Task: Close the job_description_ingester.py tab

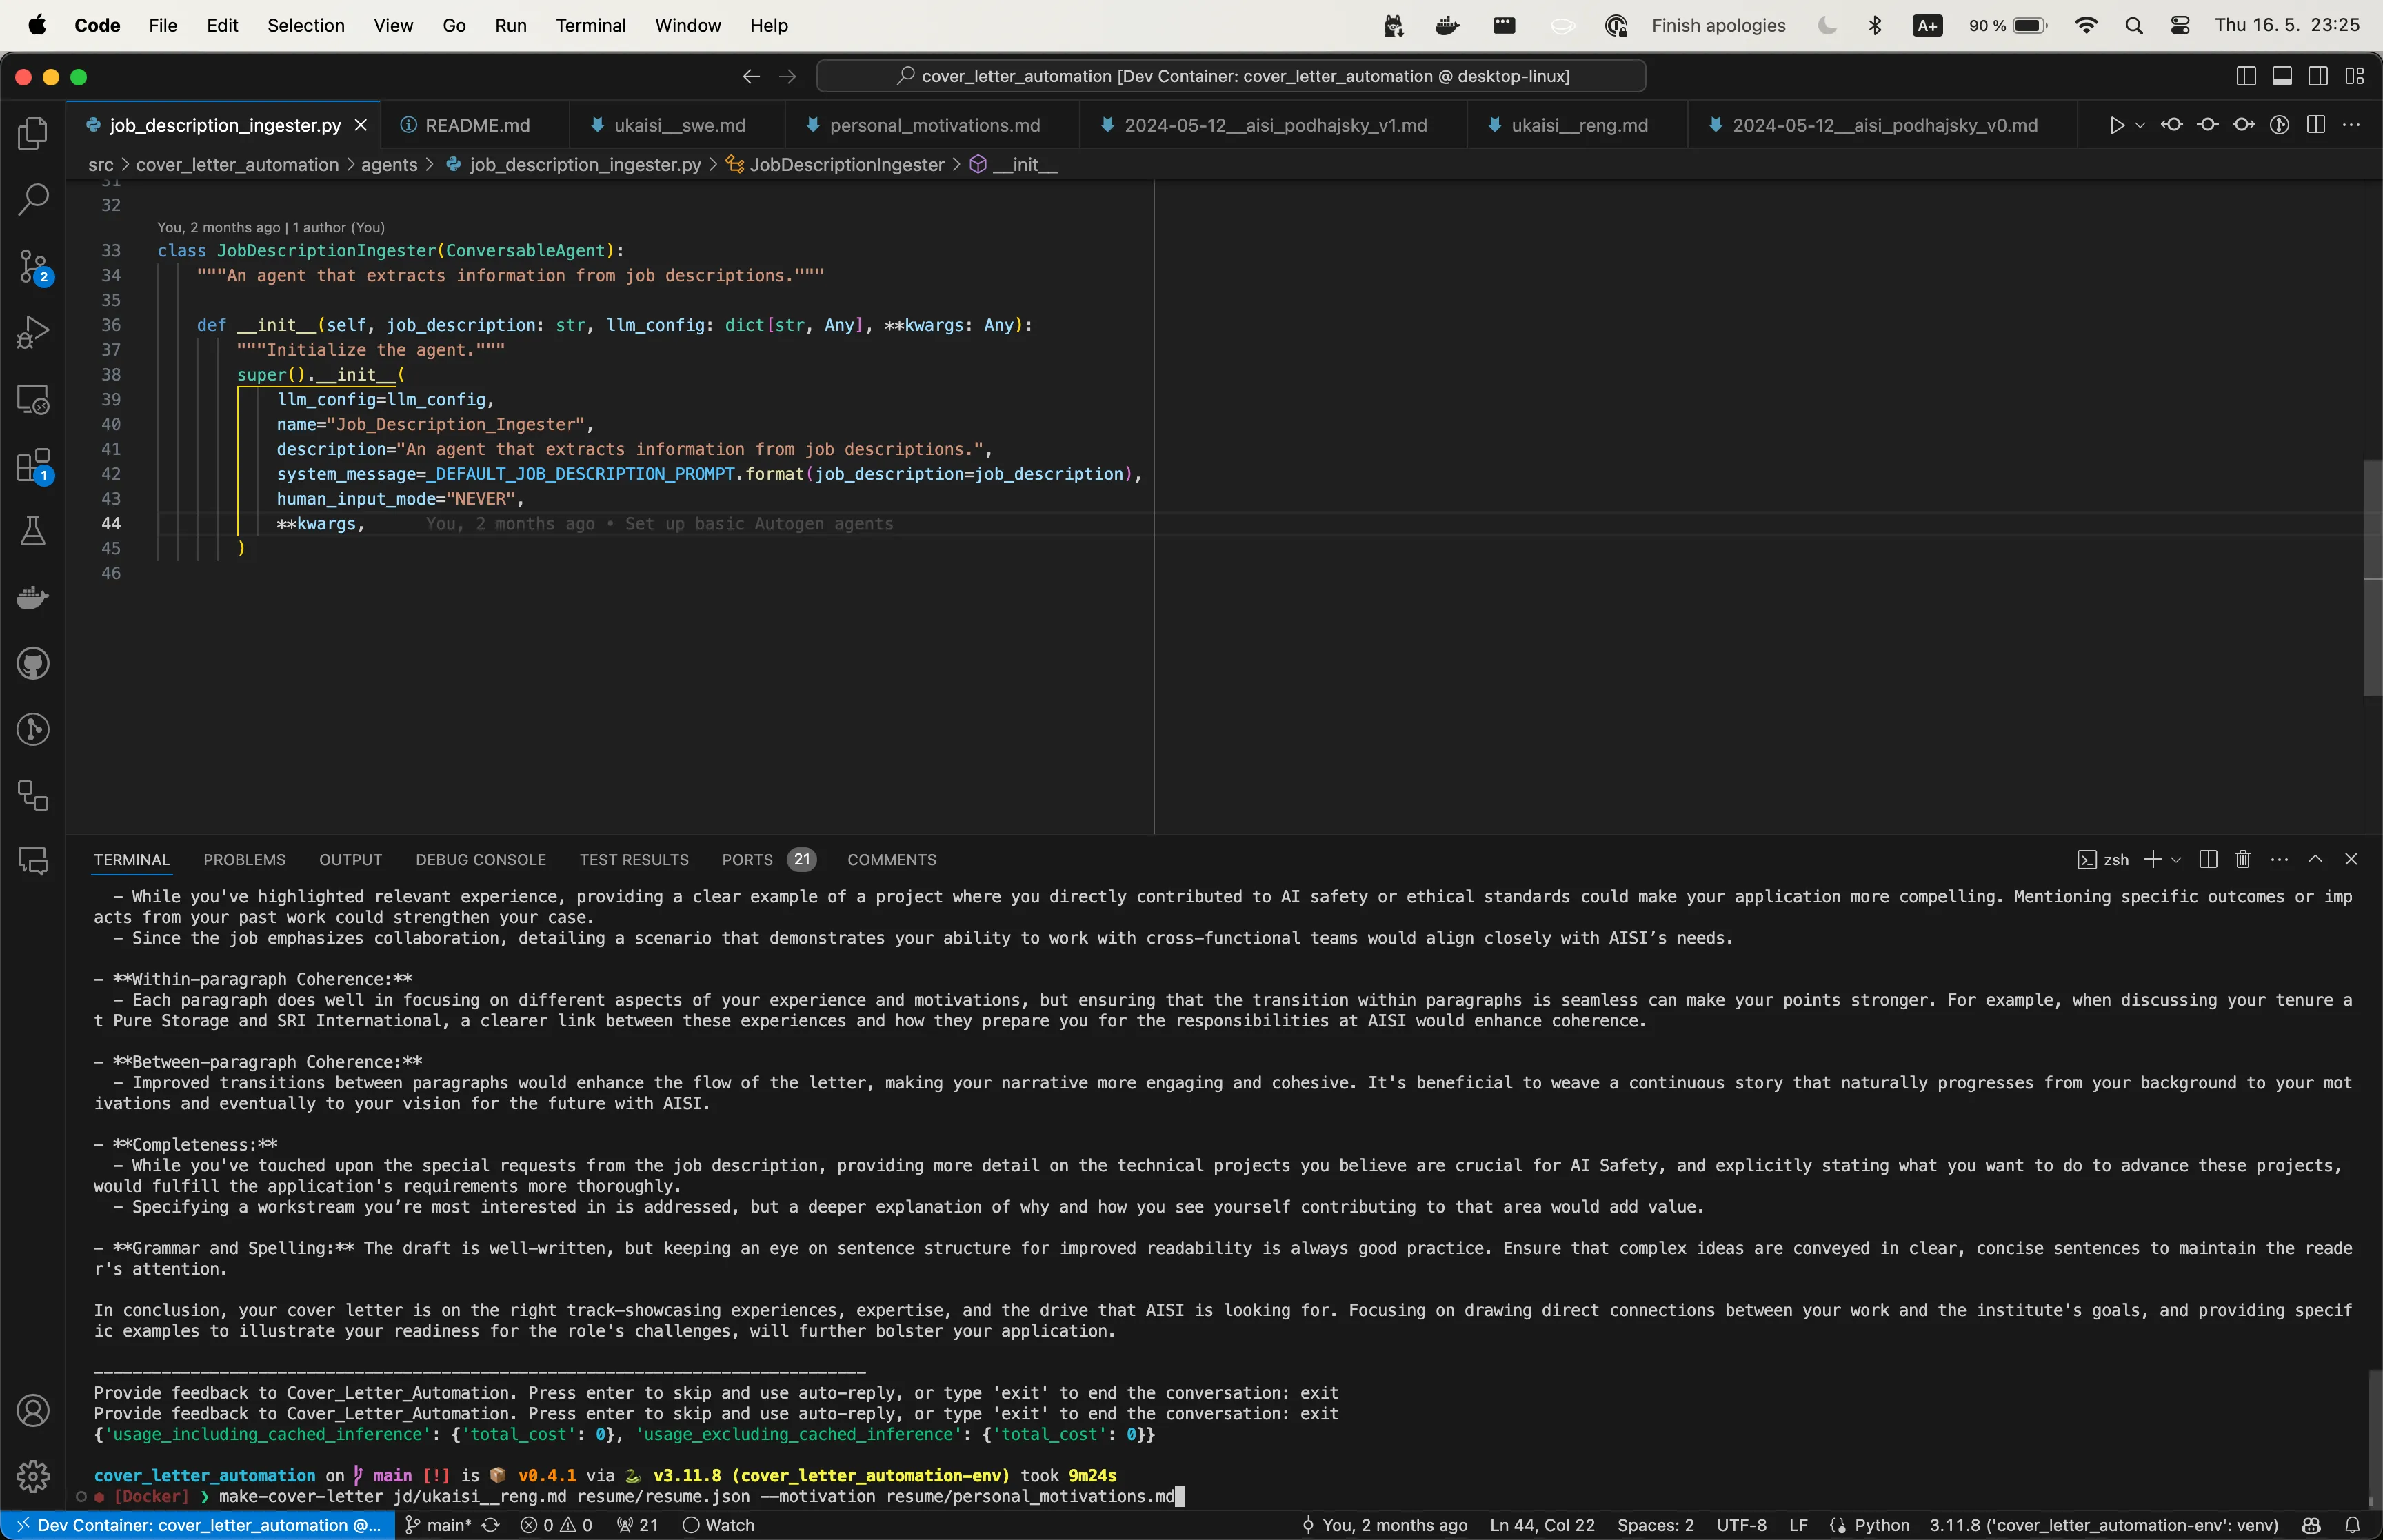Action: point(361,125)
